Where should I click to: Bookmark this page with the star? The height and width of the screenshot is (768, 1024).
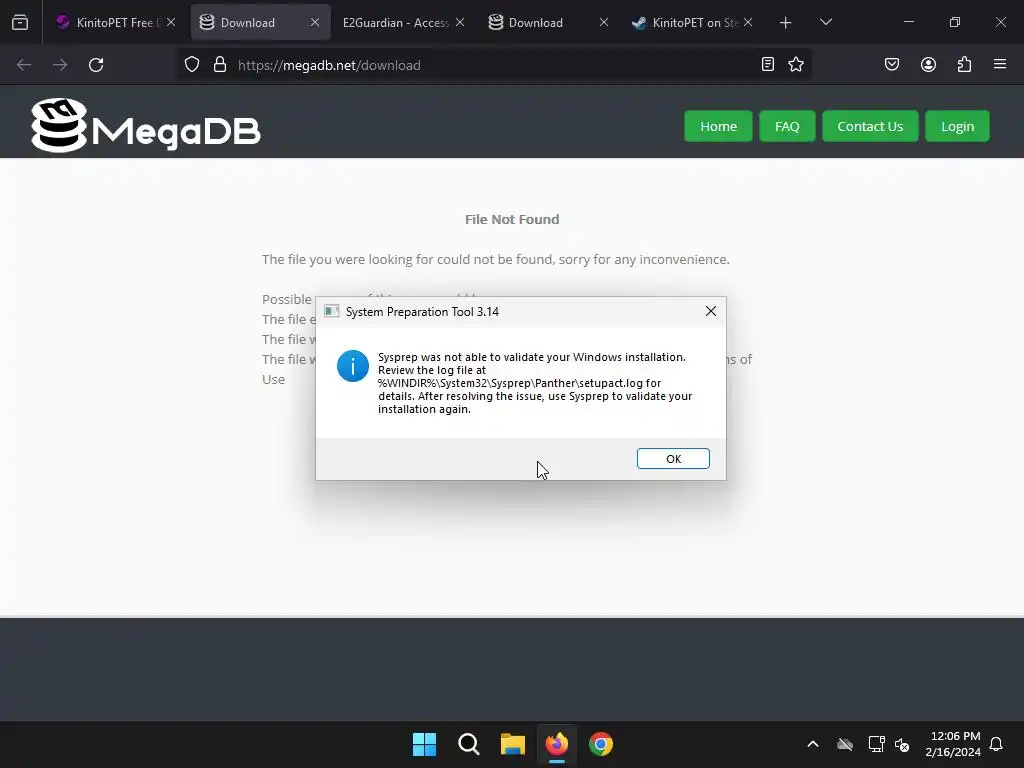coord(795,64)
